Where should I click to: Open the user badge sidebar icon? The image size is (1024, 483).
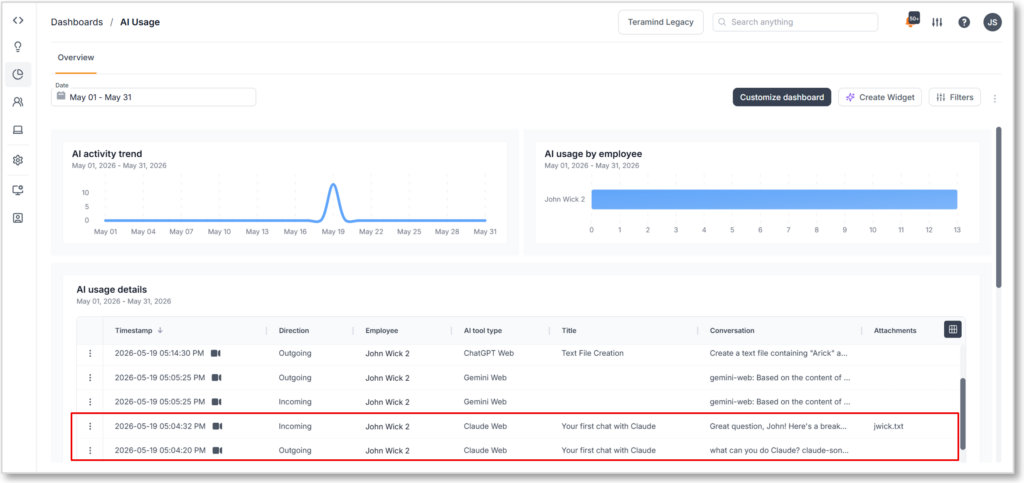point(18,218)
